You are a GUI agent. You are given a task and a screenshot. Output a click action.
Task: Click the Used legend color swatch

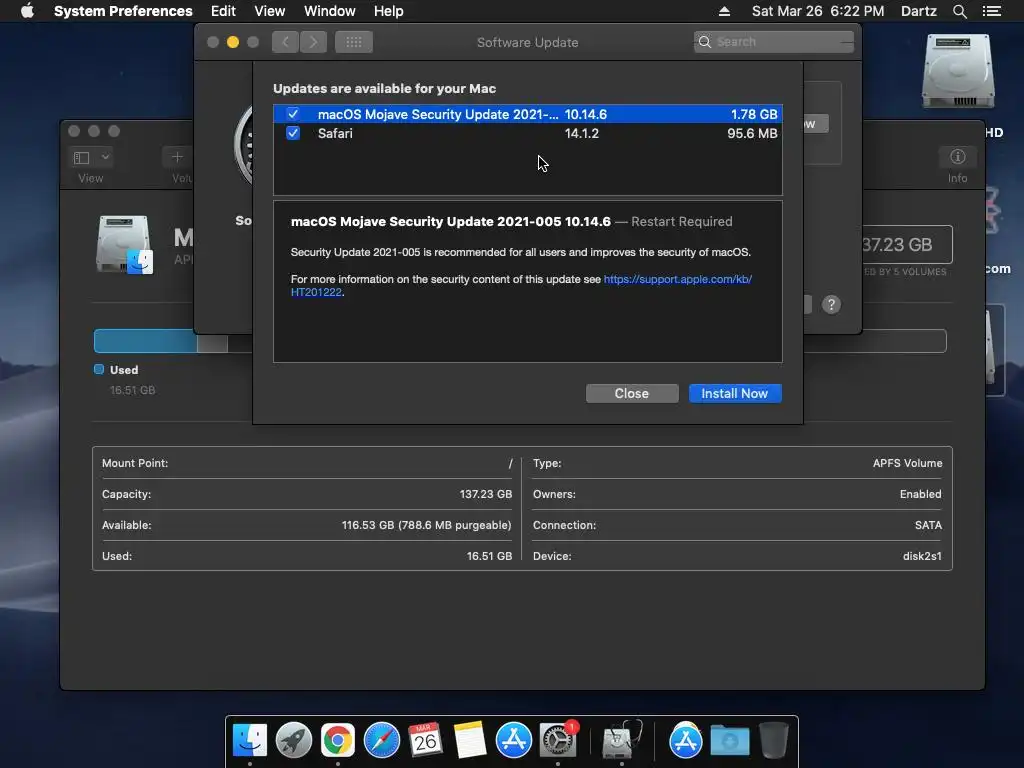[x=99, y=369]
